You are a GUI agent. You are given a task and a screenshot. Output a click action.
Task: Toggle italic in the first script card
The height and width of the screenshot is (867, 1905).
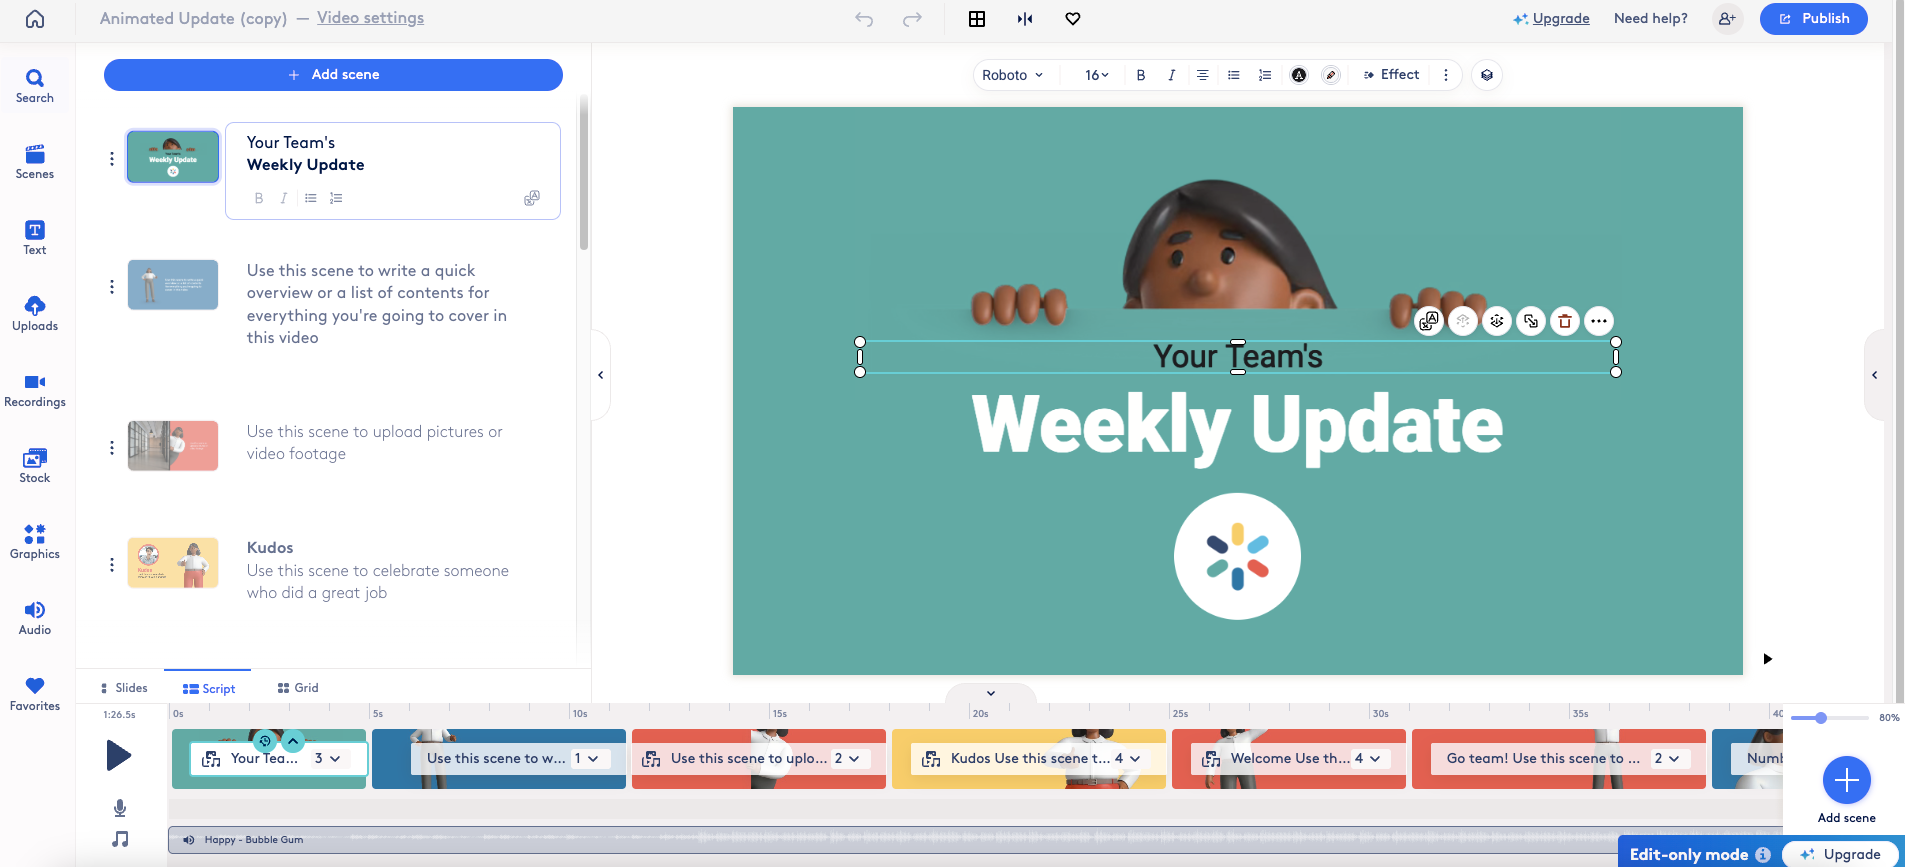pyautogui.click(x=284, y=198)
